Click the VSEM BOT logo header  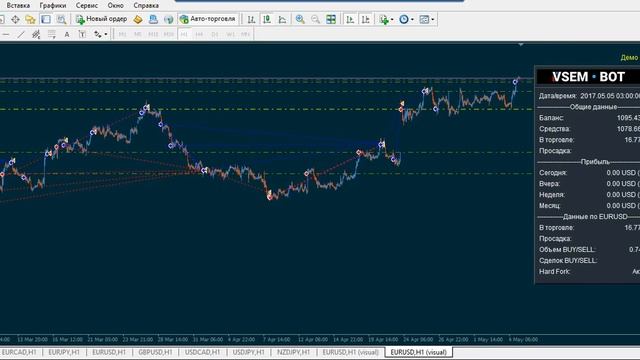pos(588,77)
